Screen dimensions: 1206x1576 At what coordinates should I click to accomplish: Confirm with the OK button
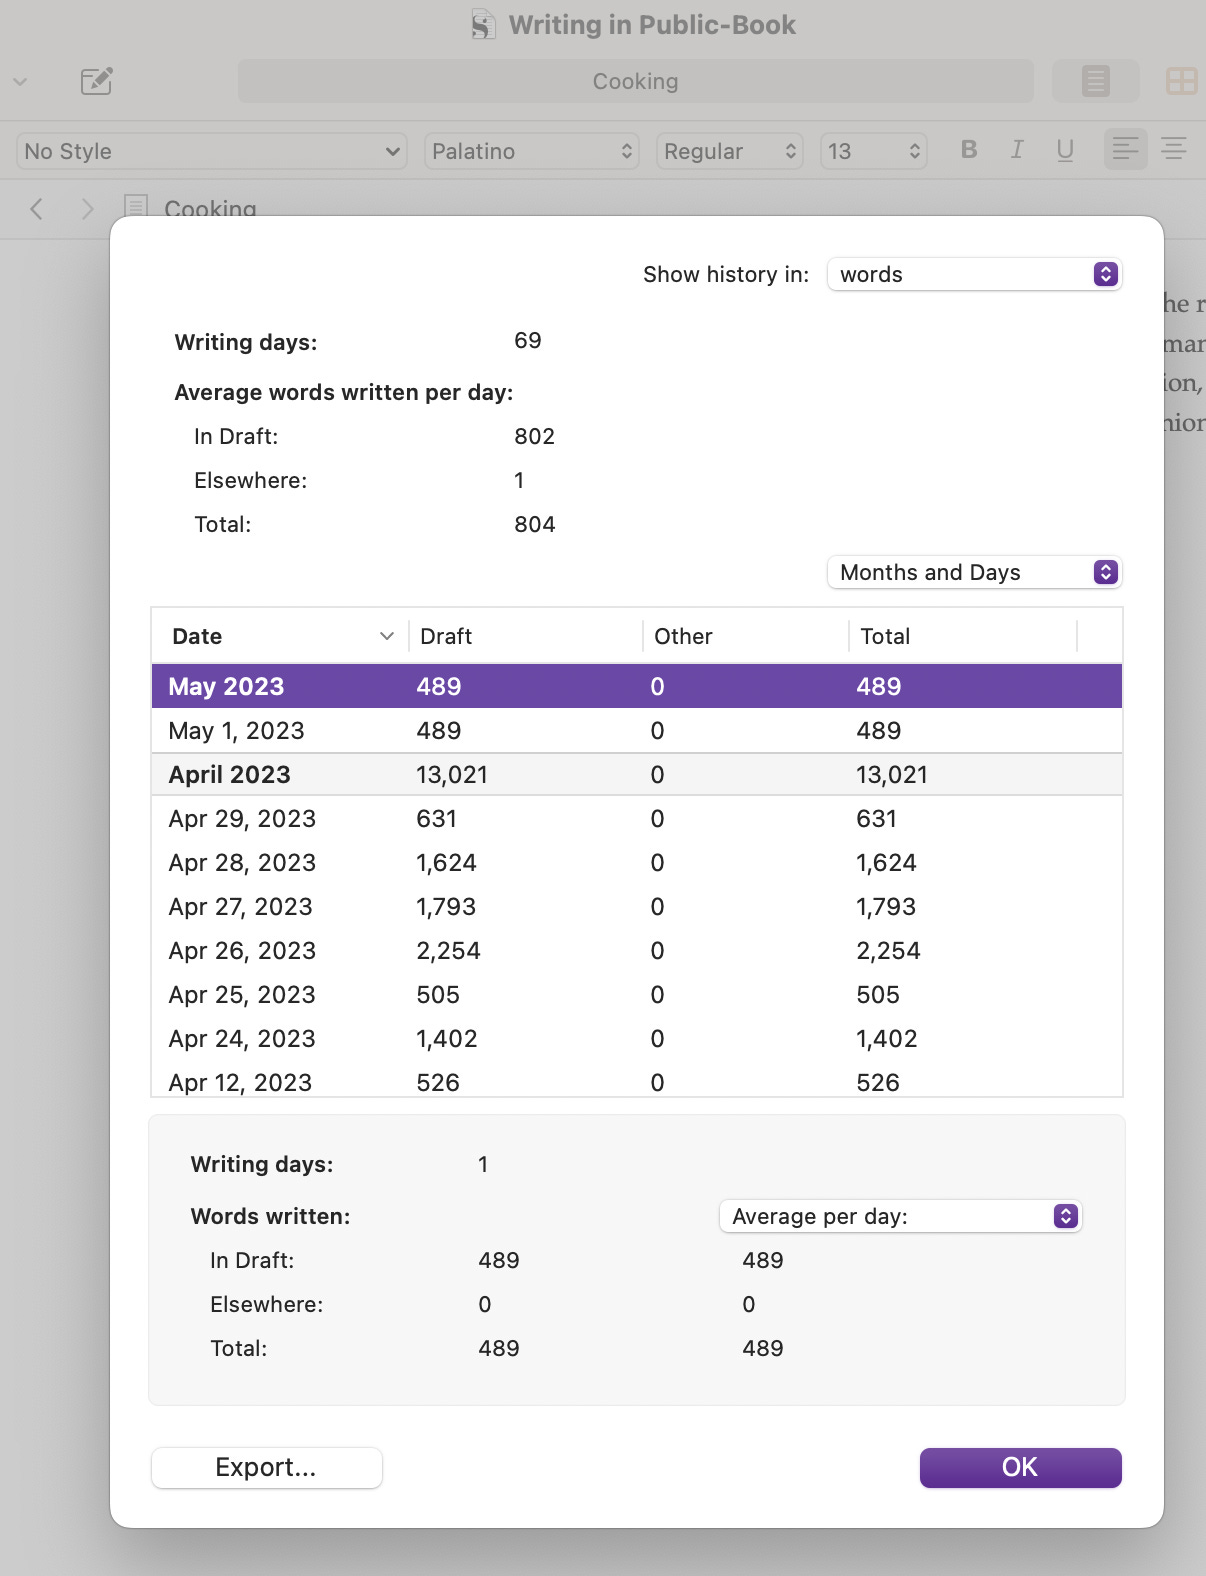click(1020, 1467)
